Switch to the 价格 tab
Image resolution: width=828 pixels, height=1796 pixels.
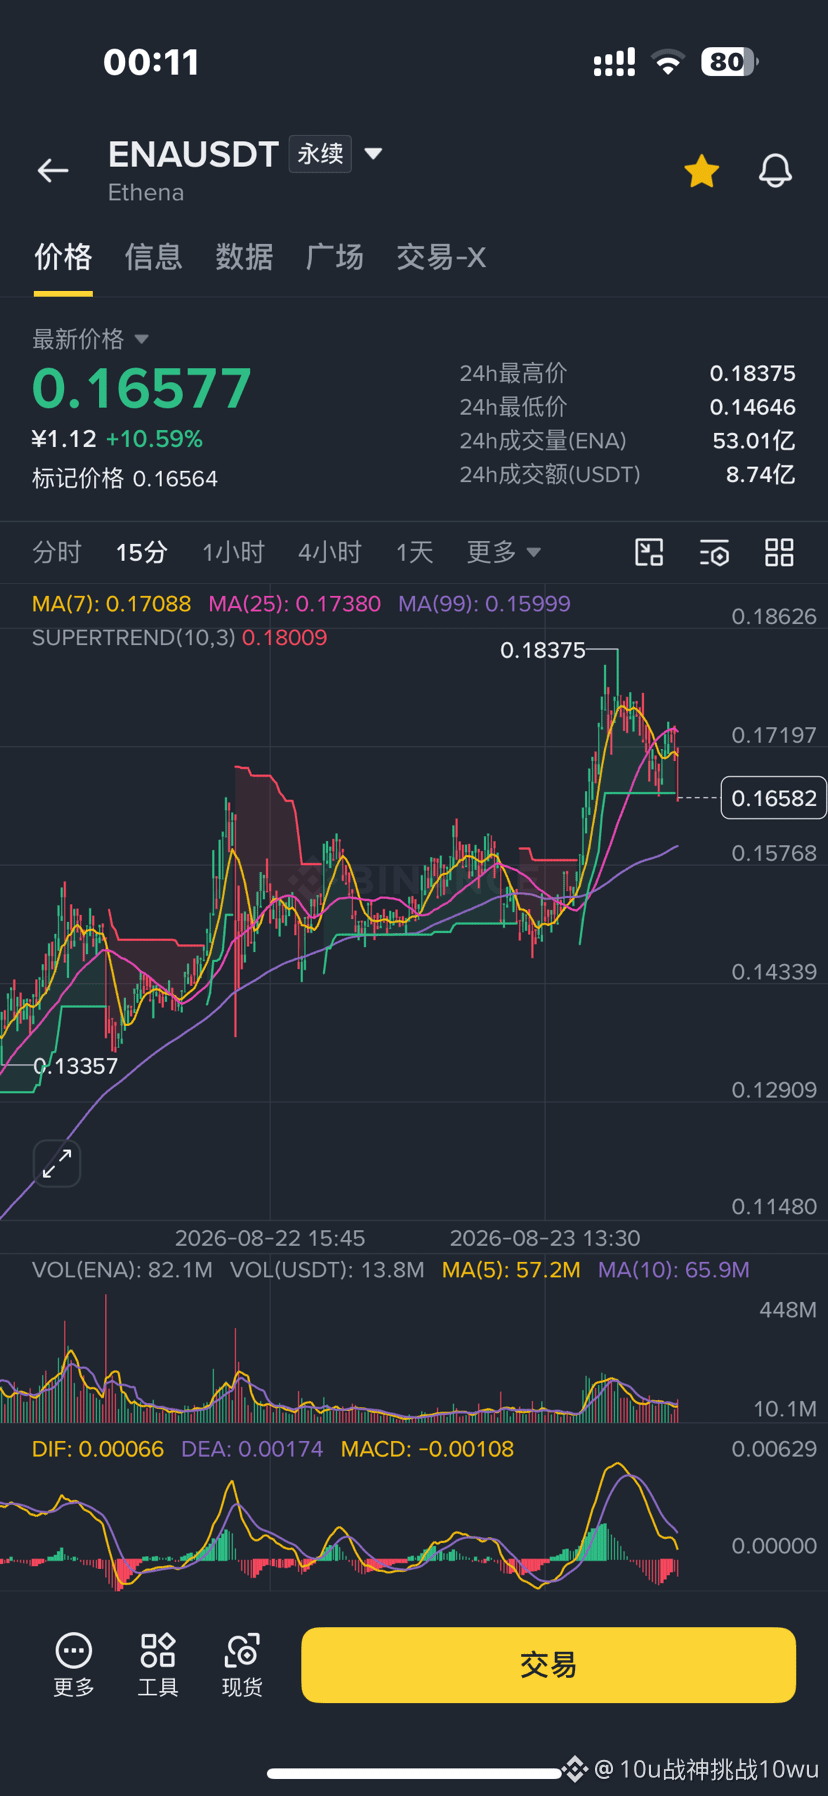click(x=63, y=257)
